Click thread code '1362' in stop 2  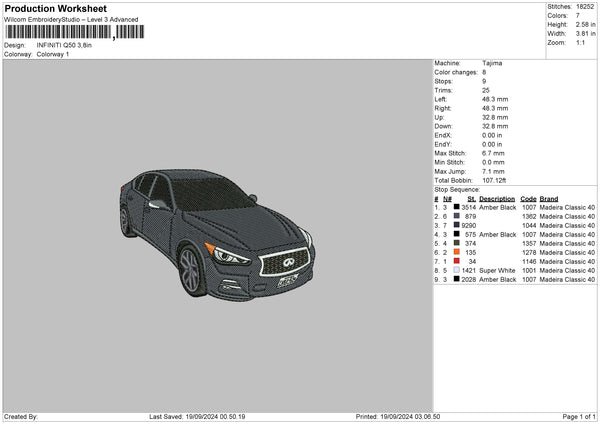[x=529, y=217]
